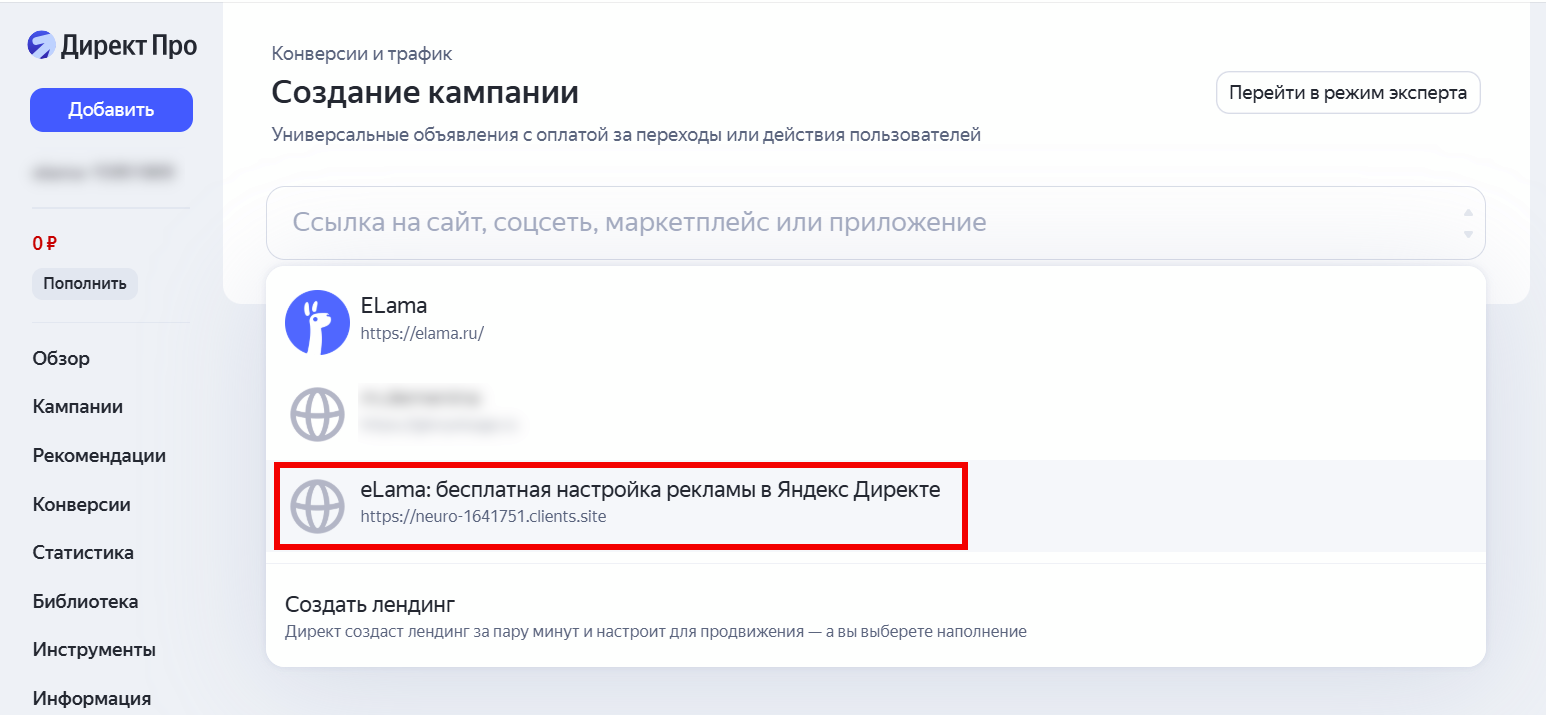
Task: Click the up/down arrows in the link field
Action: [x=1468, y=222]
